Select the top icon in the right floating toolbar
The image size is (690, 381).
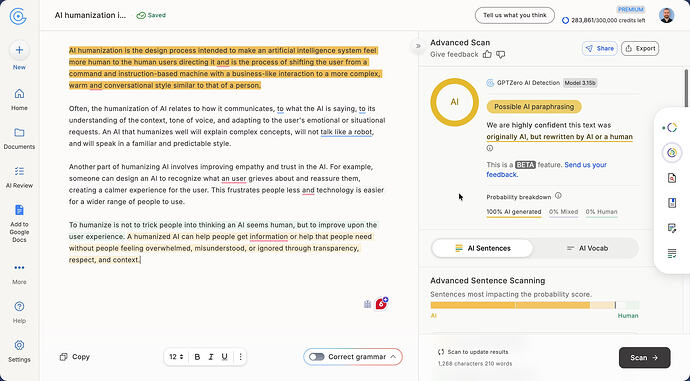672,128
